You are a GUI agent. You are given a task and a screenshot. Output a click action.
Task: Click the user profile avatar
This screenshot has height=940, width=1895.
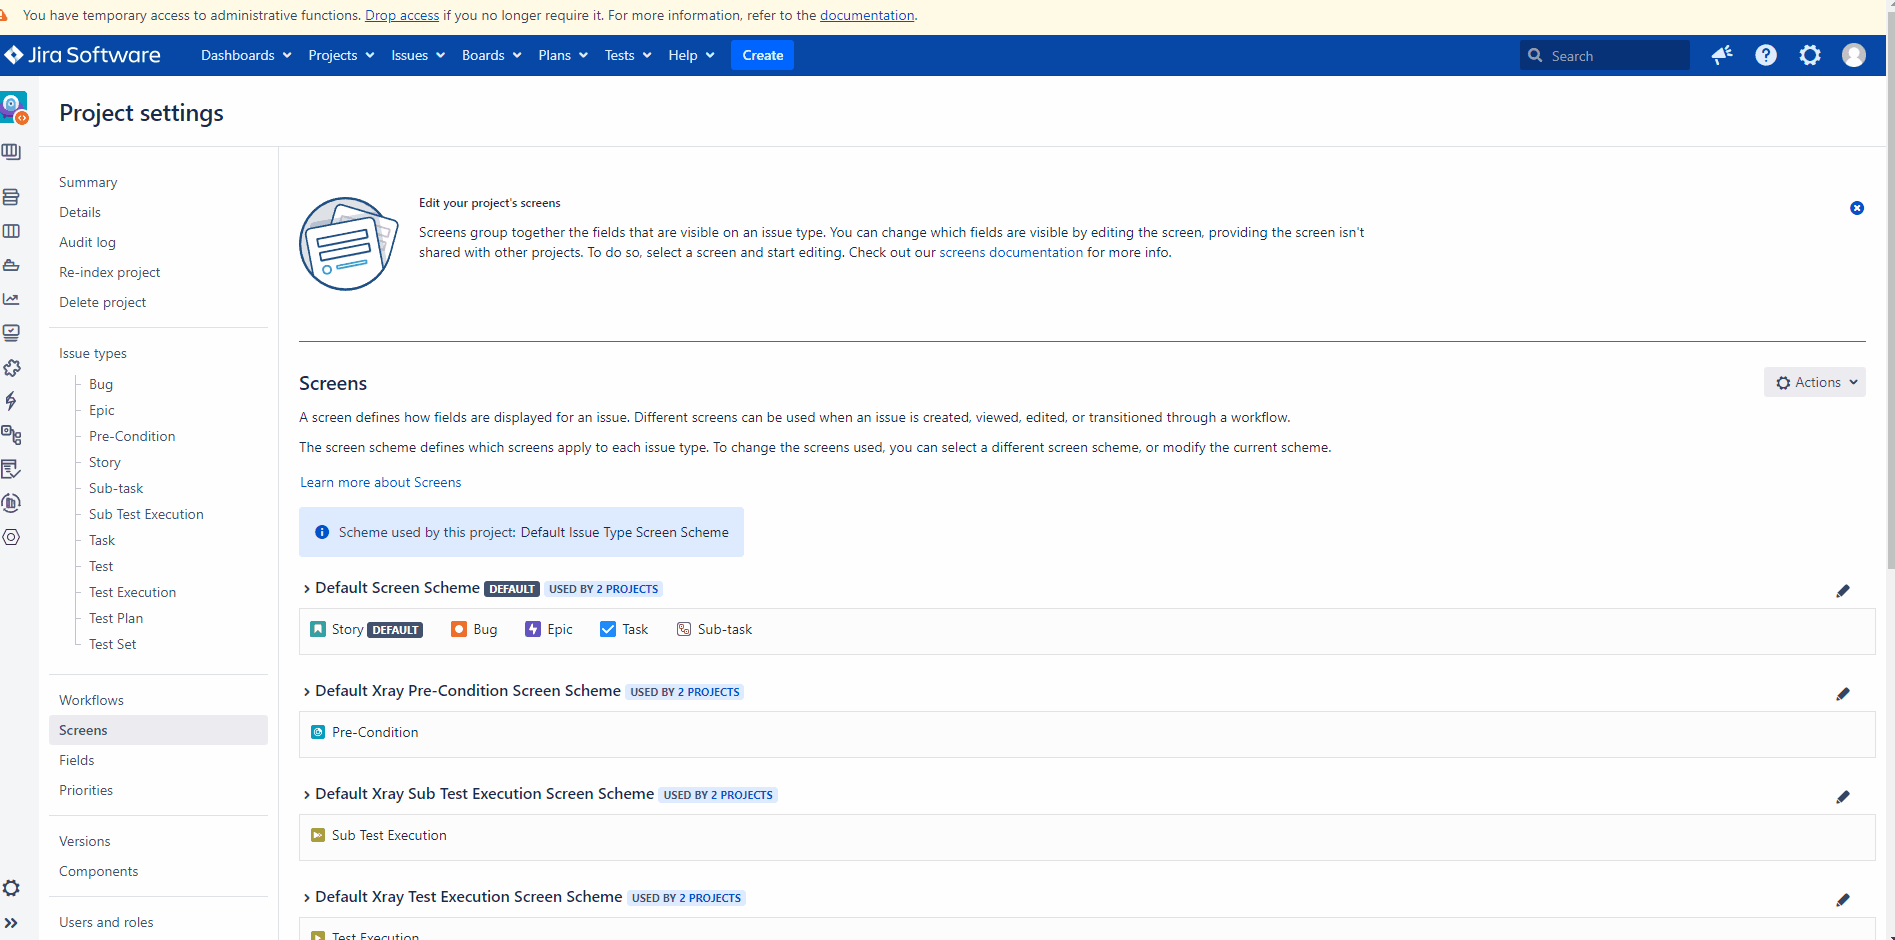[x=1854, y=56]
